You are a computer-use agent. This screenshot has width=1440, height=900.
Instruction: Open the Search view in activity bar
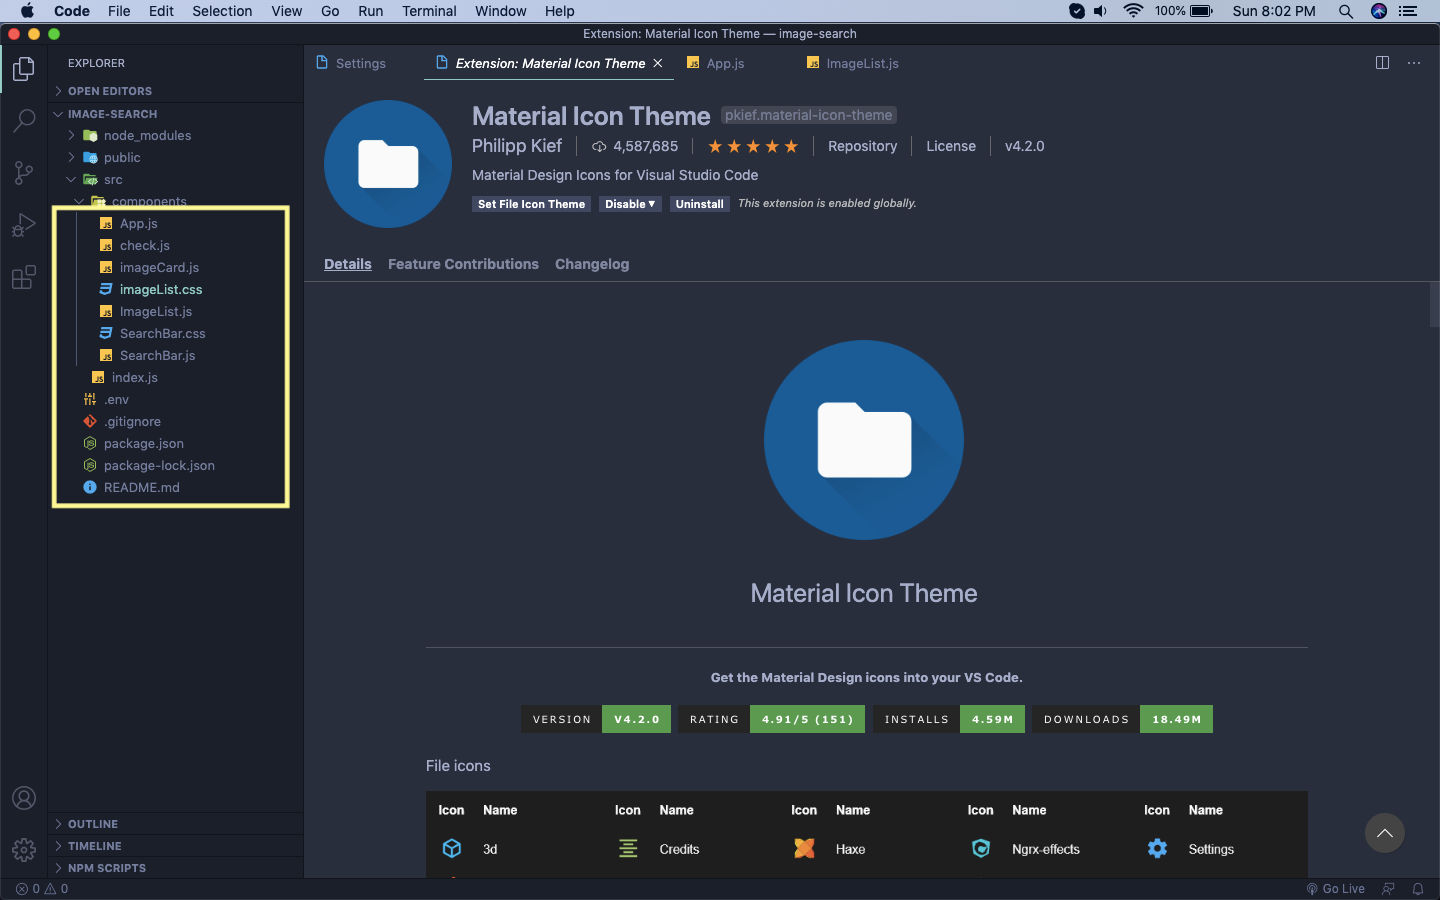click(x=24, y=121)
